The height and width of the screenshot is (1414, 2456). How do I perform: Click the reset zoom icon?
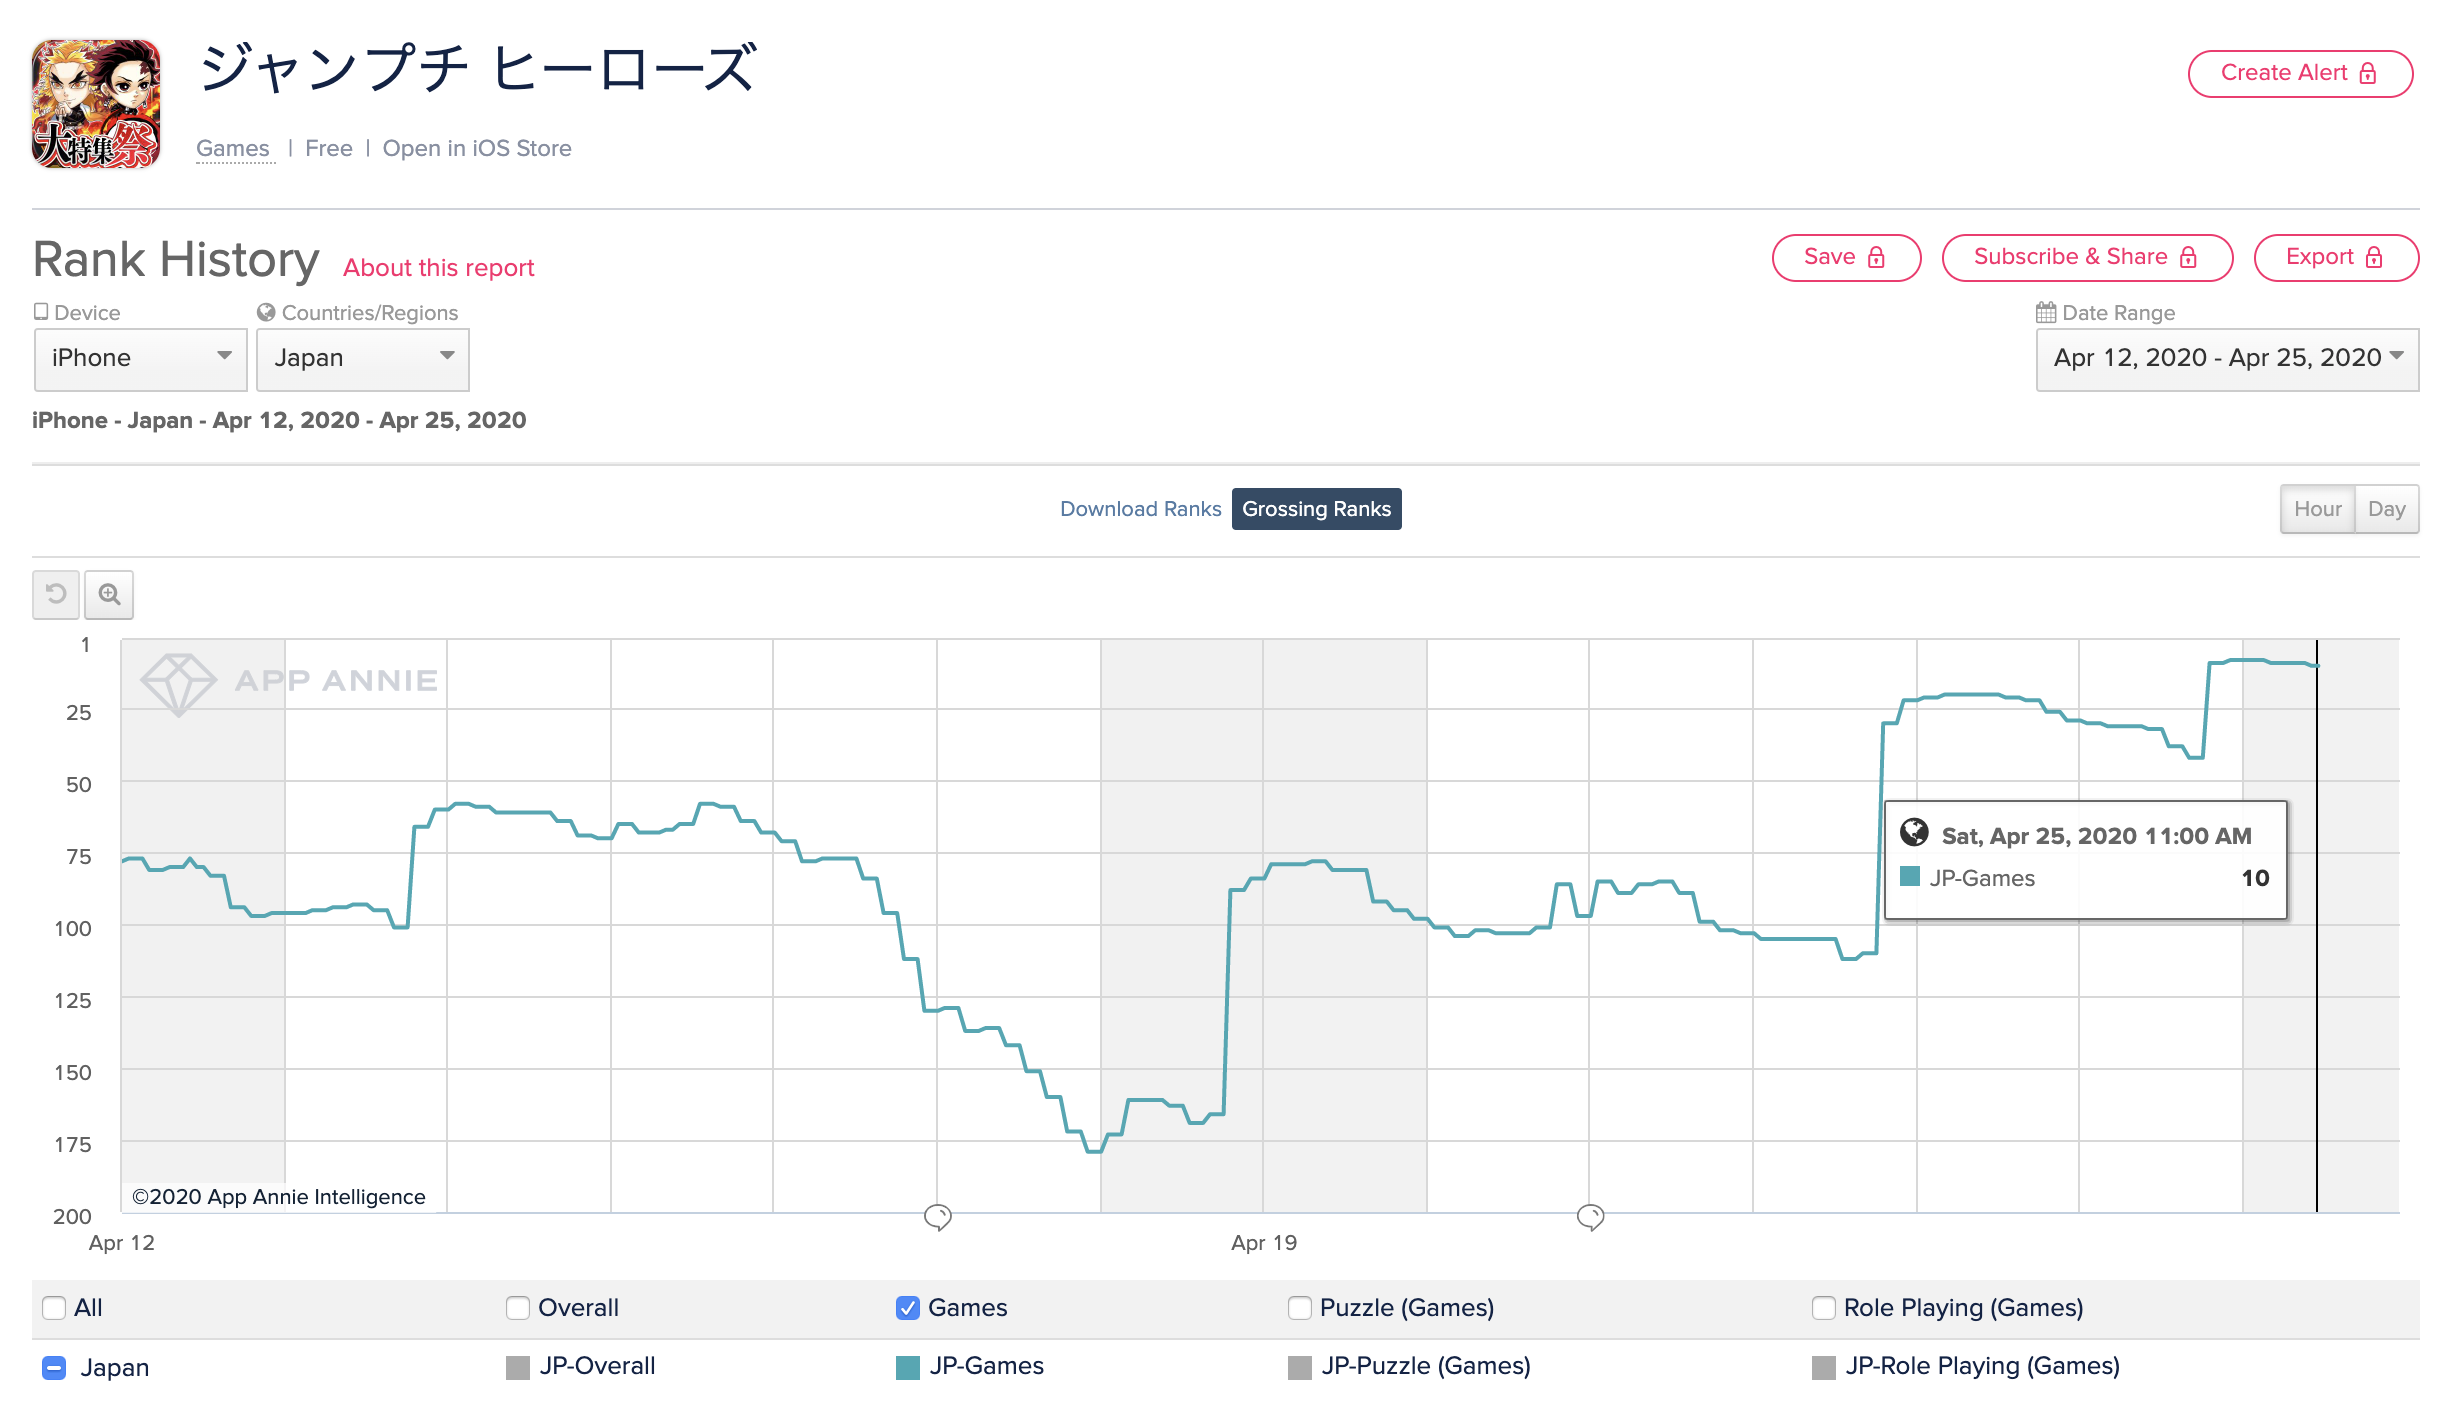56,594
